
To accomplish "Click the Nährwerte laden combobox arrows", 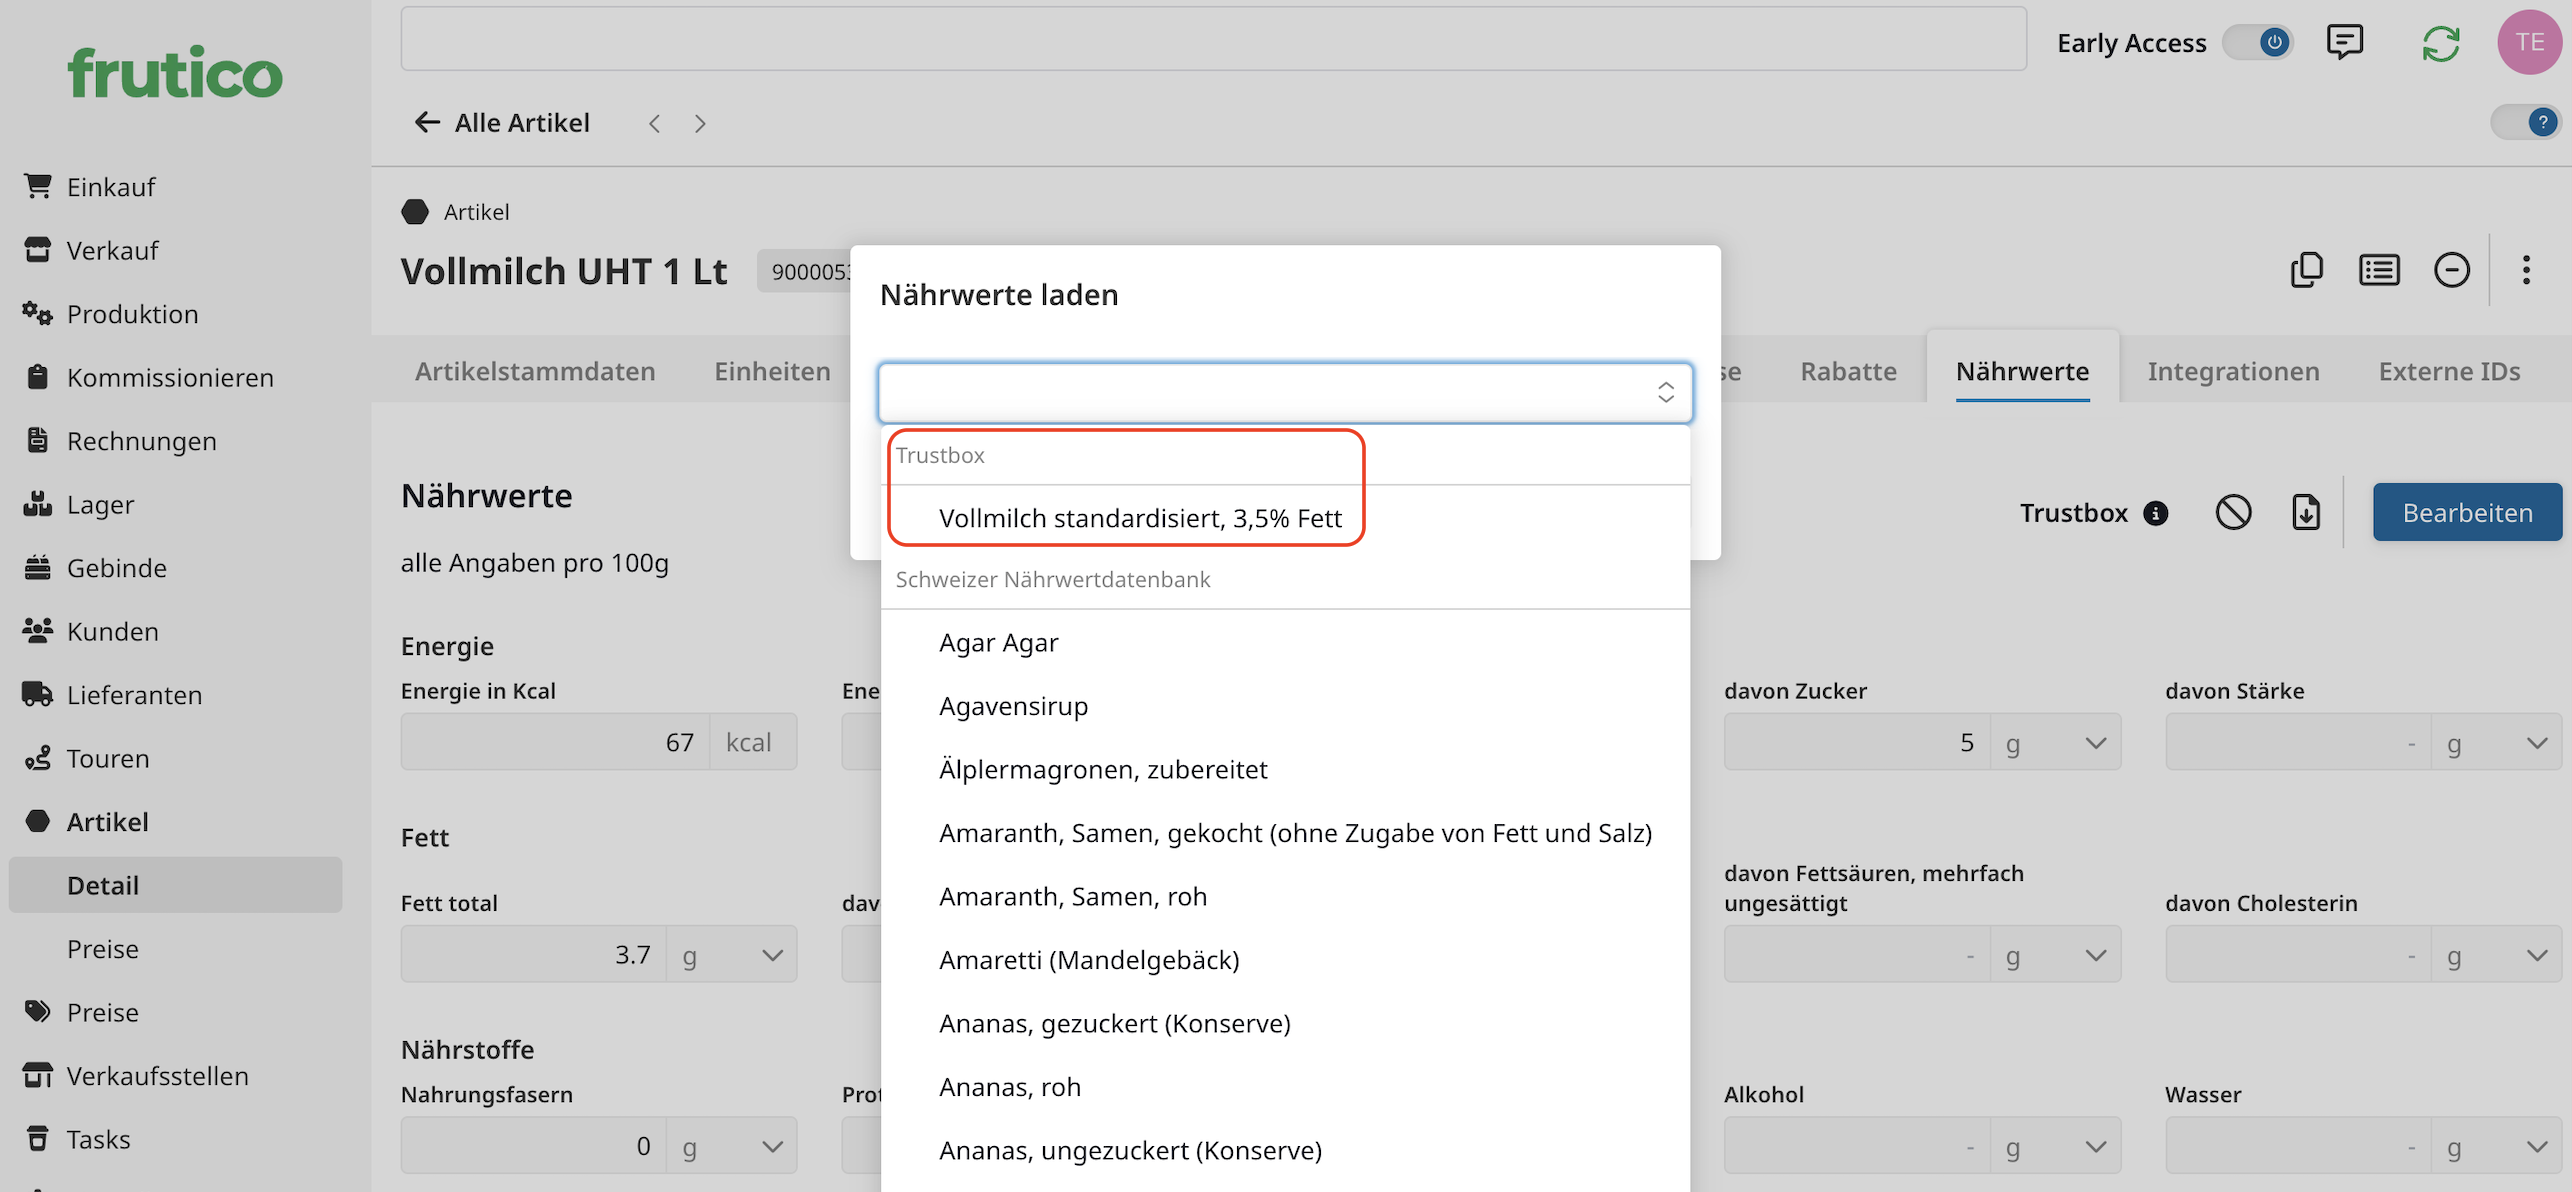I will pyautogui.click(x=1665, y=392).
